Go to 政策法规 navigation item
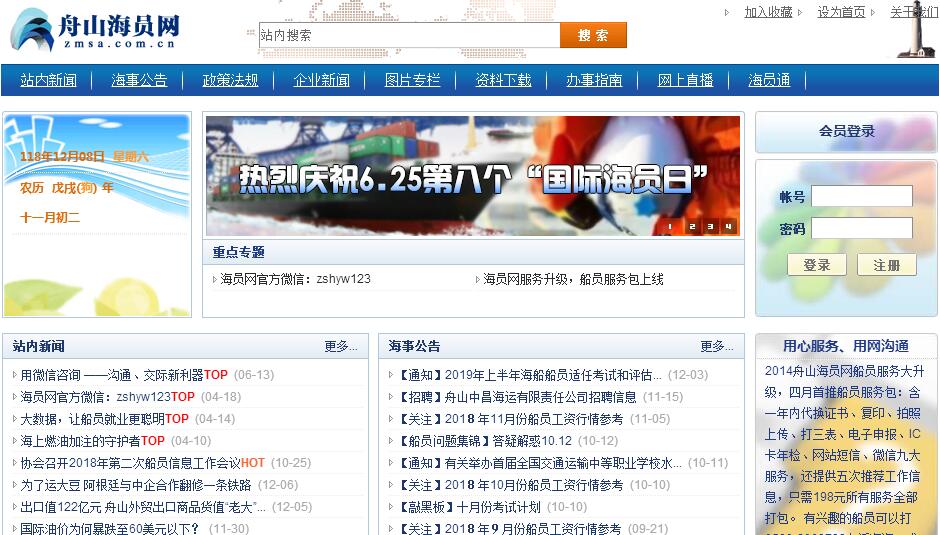This screenshot has height=535, width=940. [230, 80]
